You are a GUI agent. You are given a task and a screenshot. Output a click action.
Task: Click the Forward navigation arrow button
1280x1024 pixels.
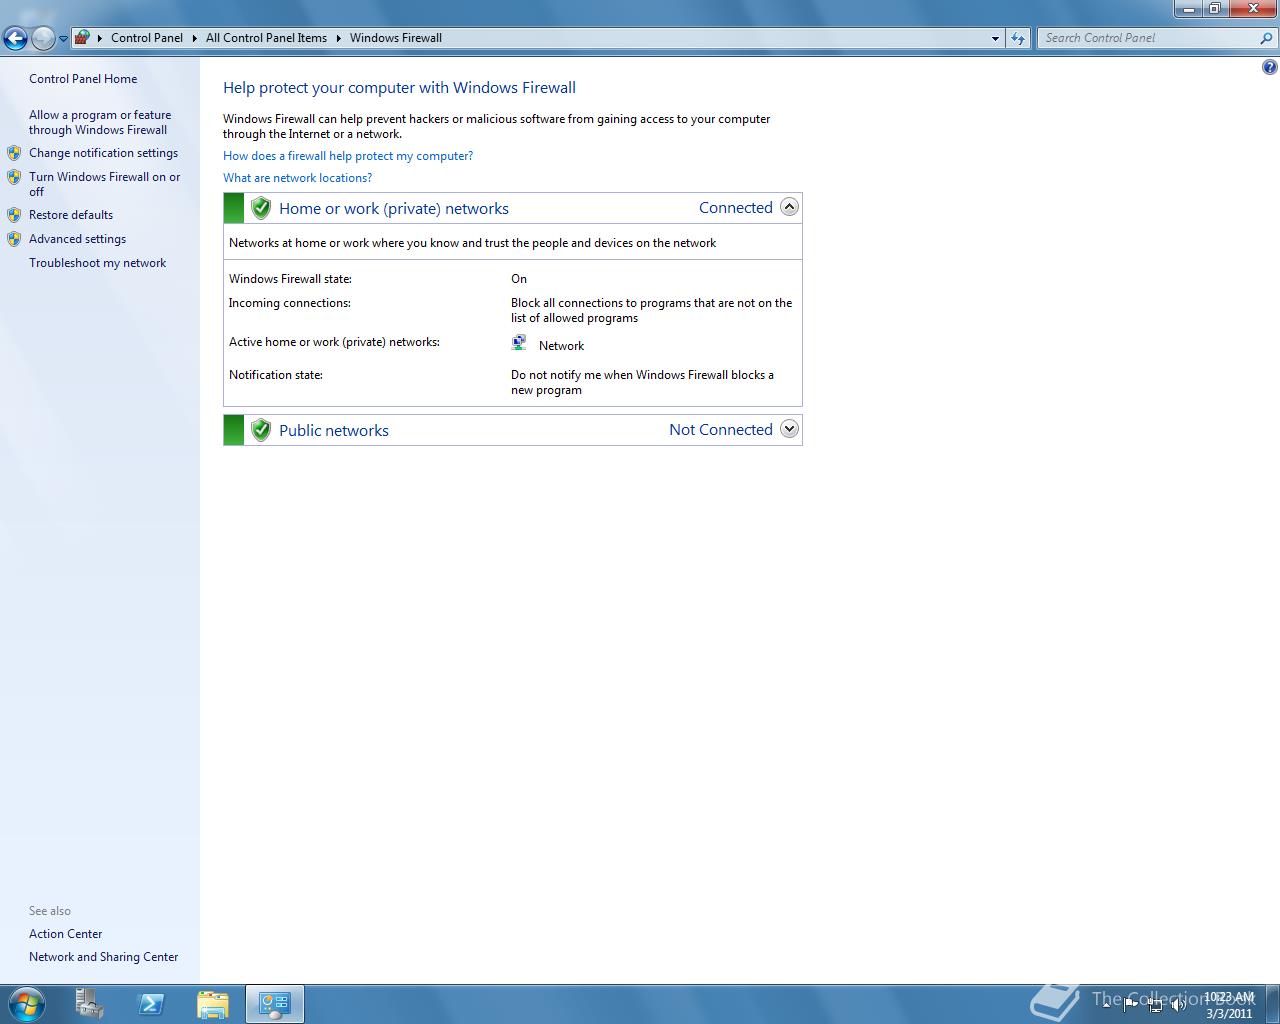(43, 38)
